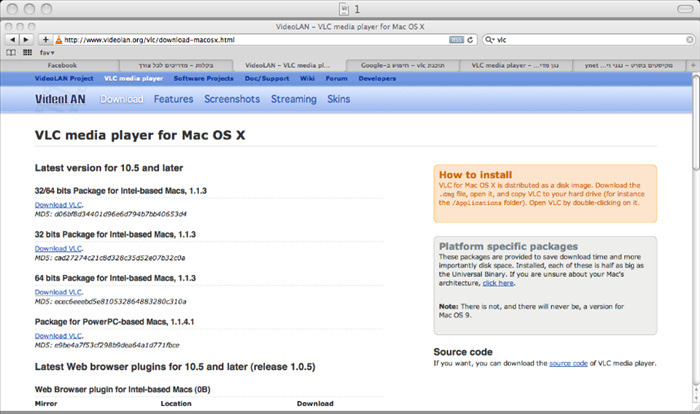Add a new tab with the tab bar plus

click(693, 65)
